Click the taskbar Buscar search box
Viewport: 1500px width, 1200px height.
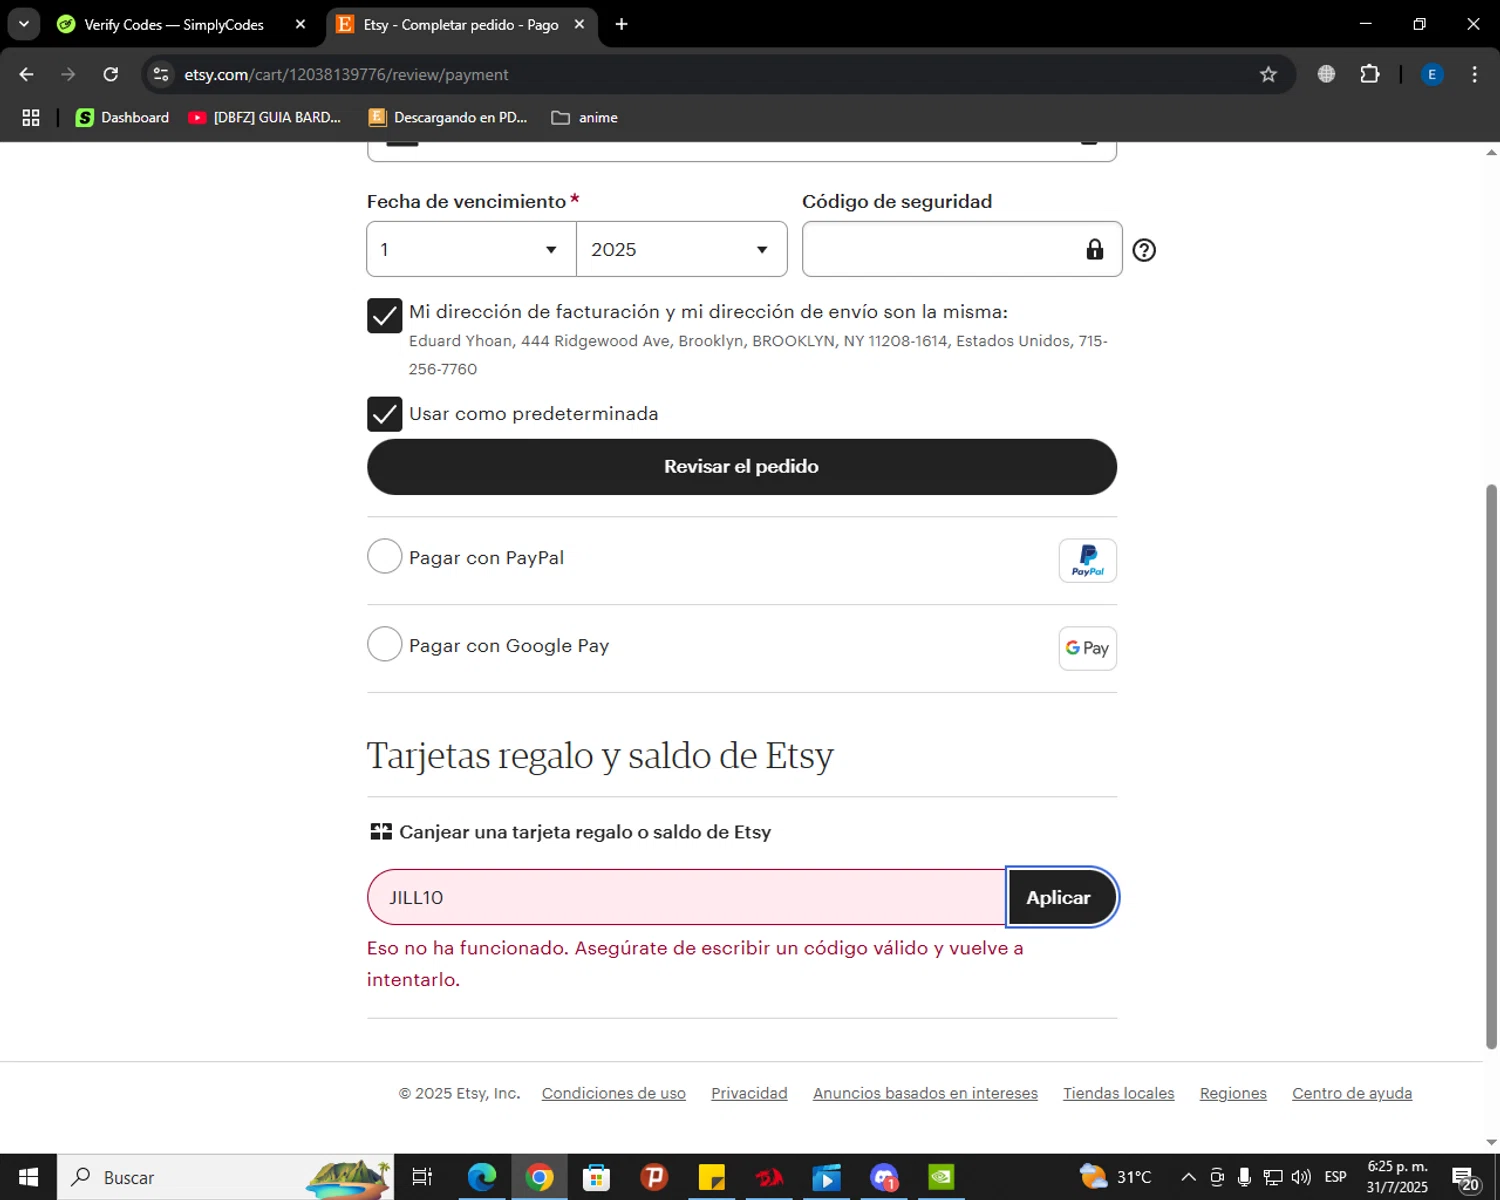[x=225, y=1177]
